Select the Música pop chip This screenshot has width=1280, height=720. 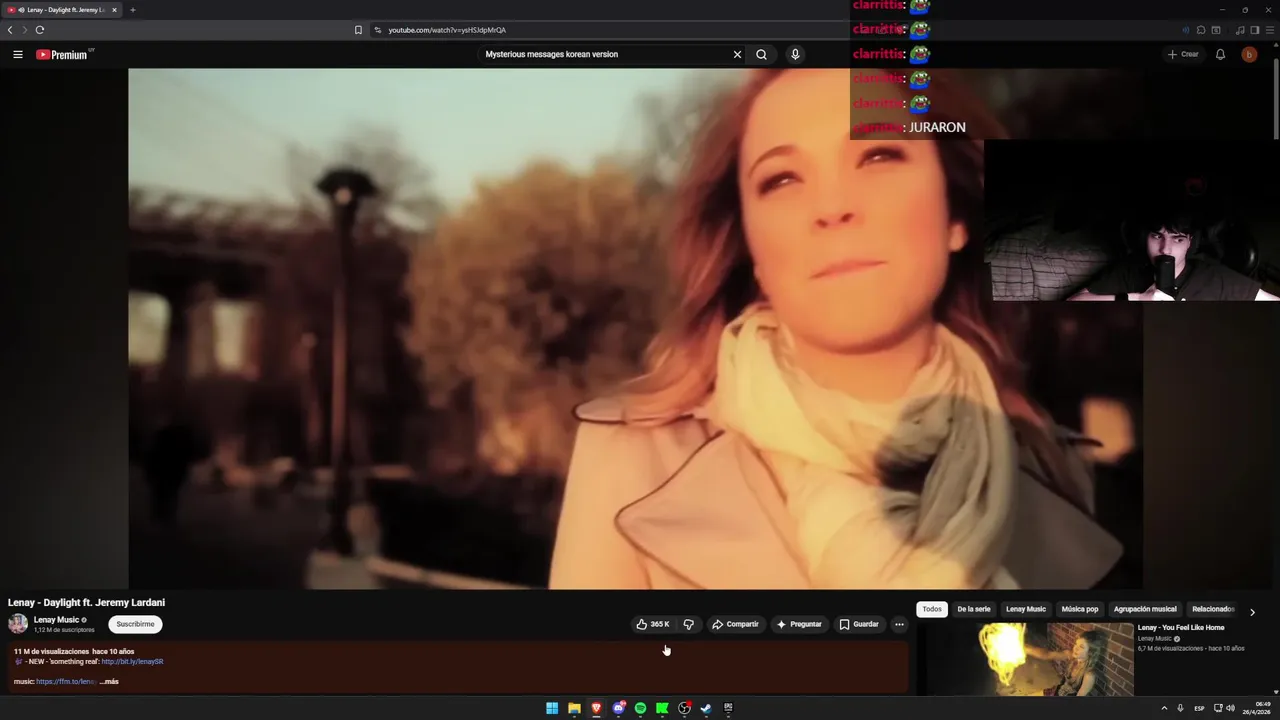pyautogui.click(x=1080, y=609)
